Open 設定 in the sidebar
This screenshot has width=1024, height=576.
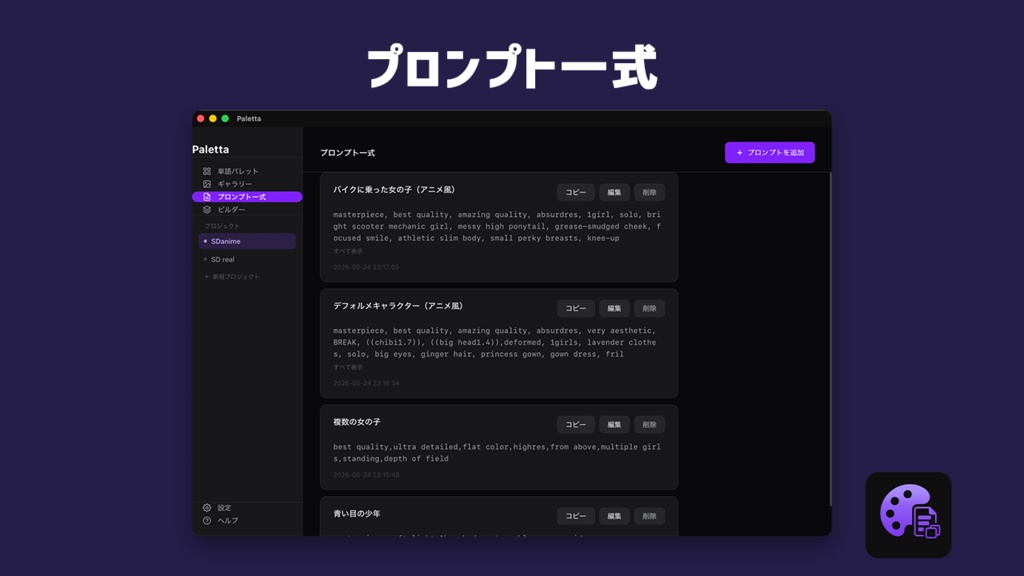pos(248,507)
